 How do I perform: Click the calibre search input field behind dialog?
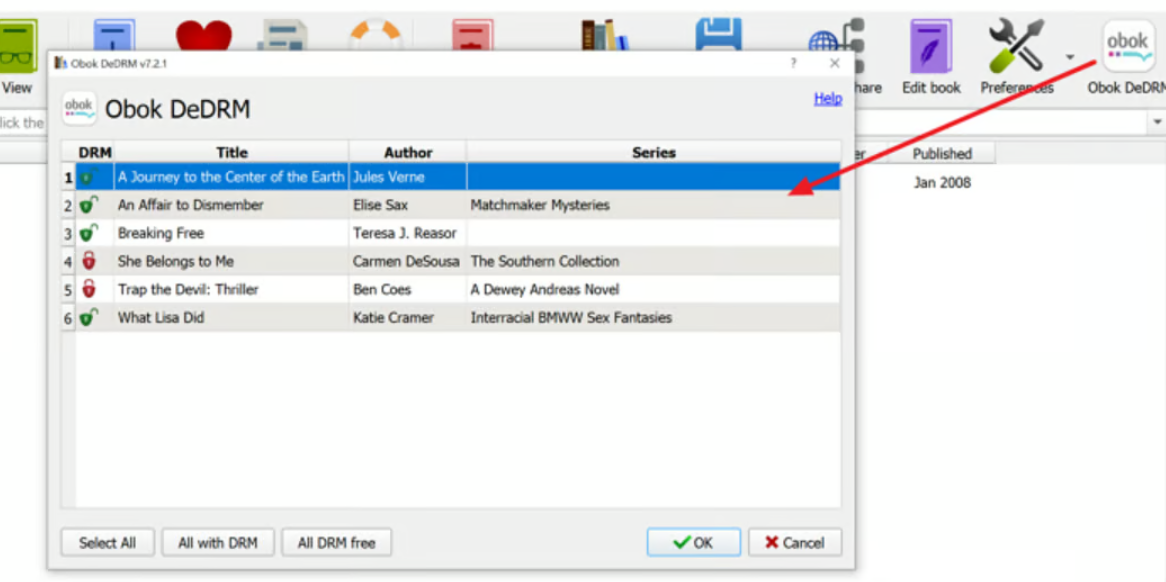[x=1000, y=122]
